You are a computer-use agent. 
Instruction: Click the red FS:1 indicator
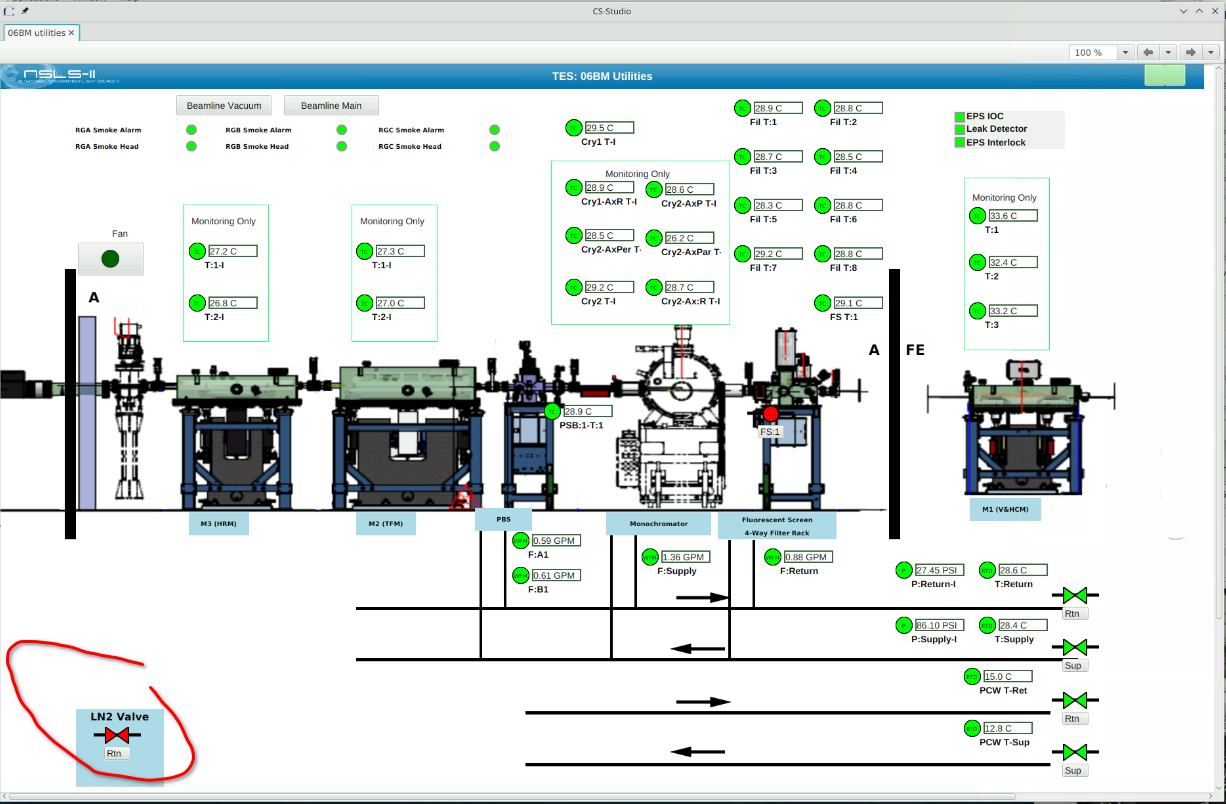click(770, 413)
